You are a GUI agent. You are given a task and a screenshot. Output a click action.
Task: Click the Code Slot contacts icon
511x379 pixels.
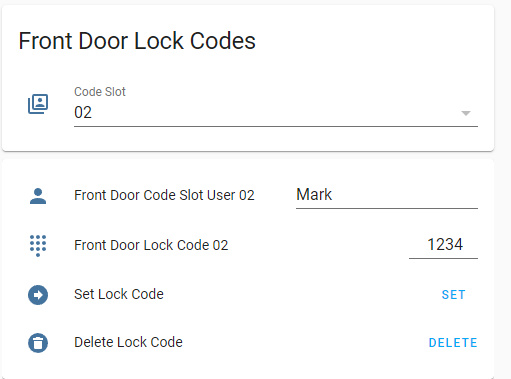pyautogui.click(x=38, y=104)
